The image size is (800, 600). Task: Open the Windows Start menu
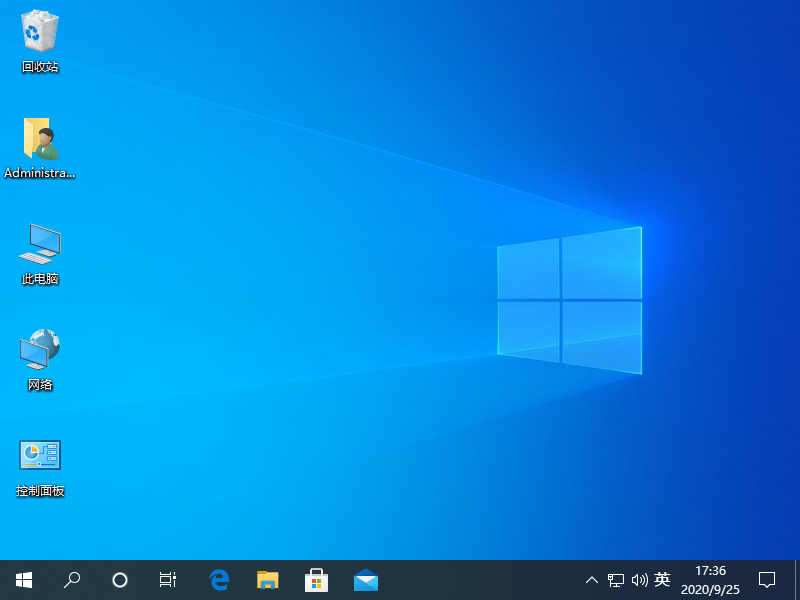(24, 579)
